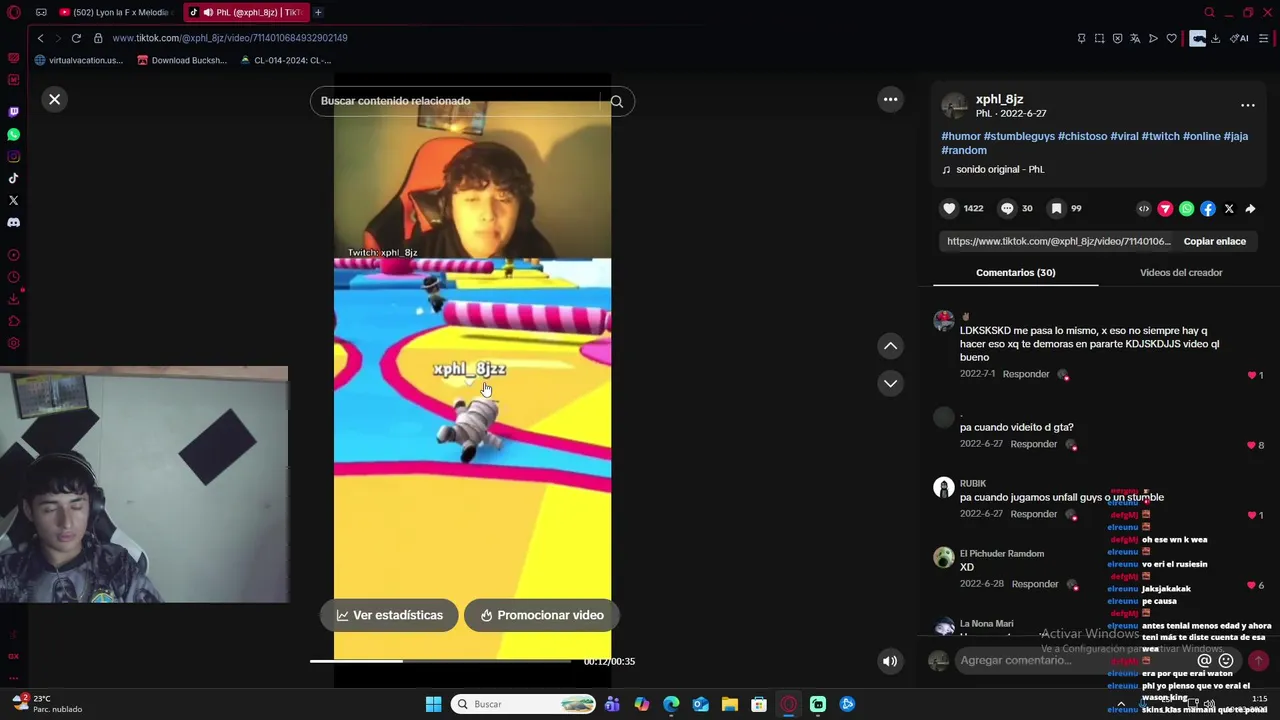Open the 'Download Bucksh...' bookmark
Image resolution: width=1280 pixels, height=720 pixels.
(182, 60)
